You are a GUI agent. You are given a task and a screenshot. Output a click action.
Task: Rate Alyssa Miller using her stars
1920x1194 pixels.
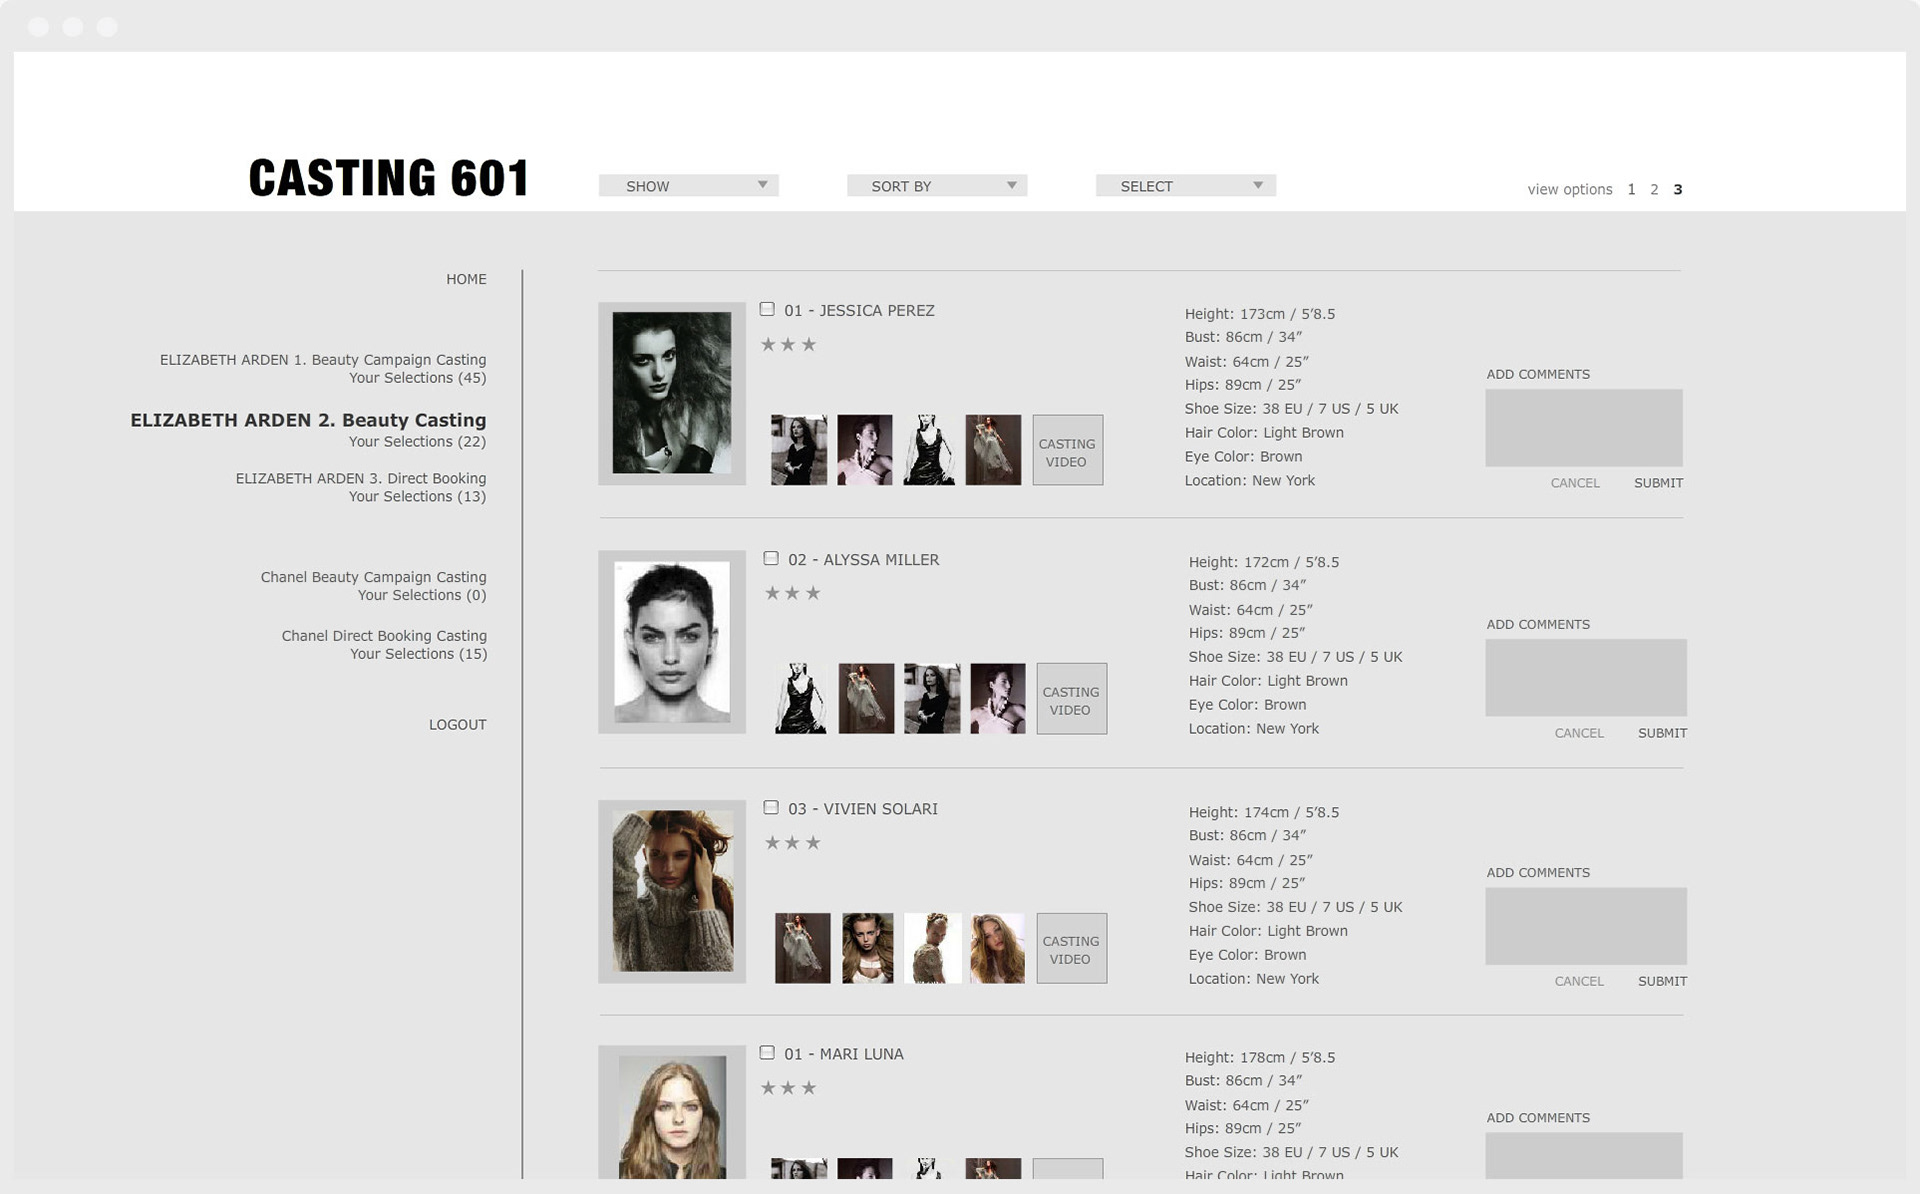coord(792,594)
